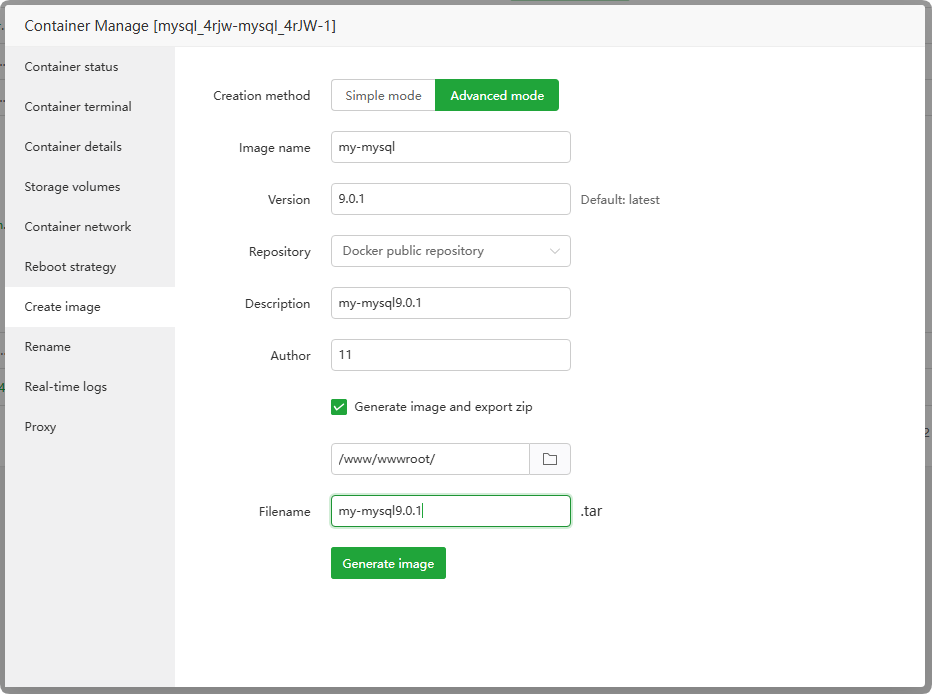Click the folder browse icon
Screen dimensions: 932x694
[x=550, y=459]
